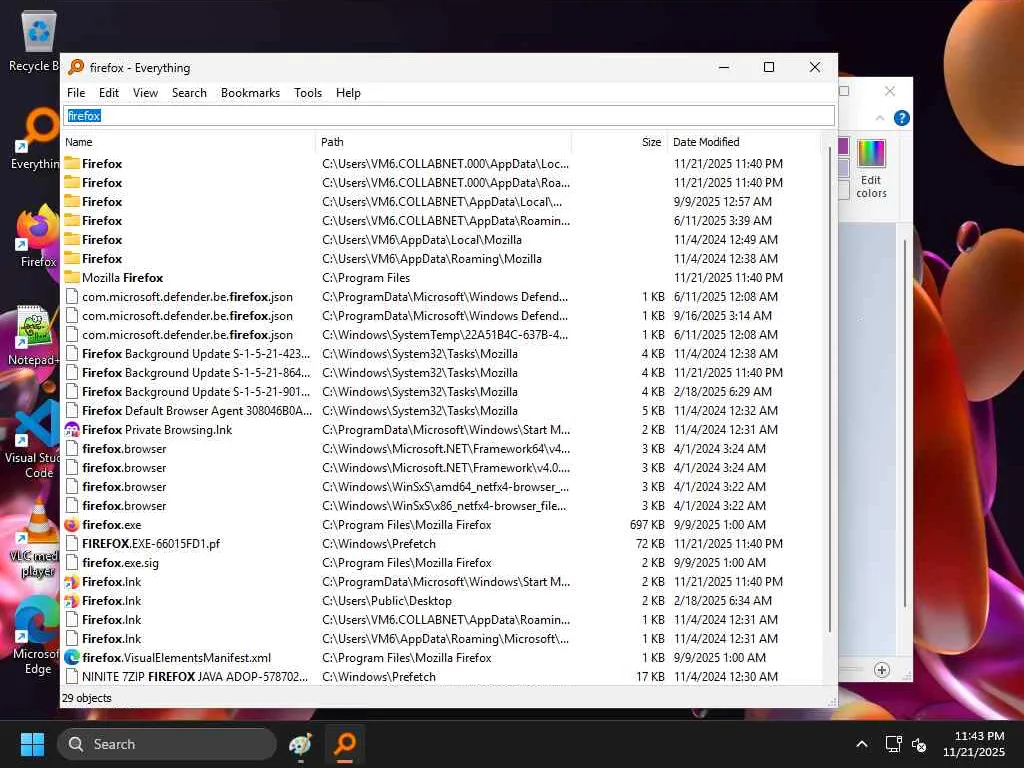1024x768 pixels.
Task: Select Firefox Default Browser Agent file icon
Action: (x=72, y=411)
